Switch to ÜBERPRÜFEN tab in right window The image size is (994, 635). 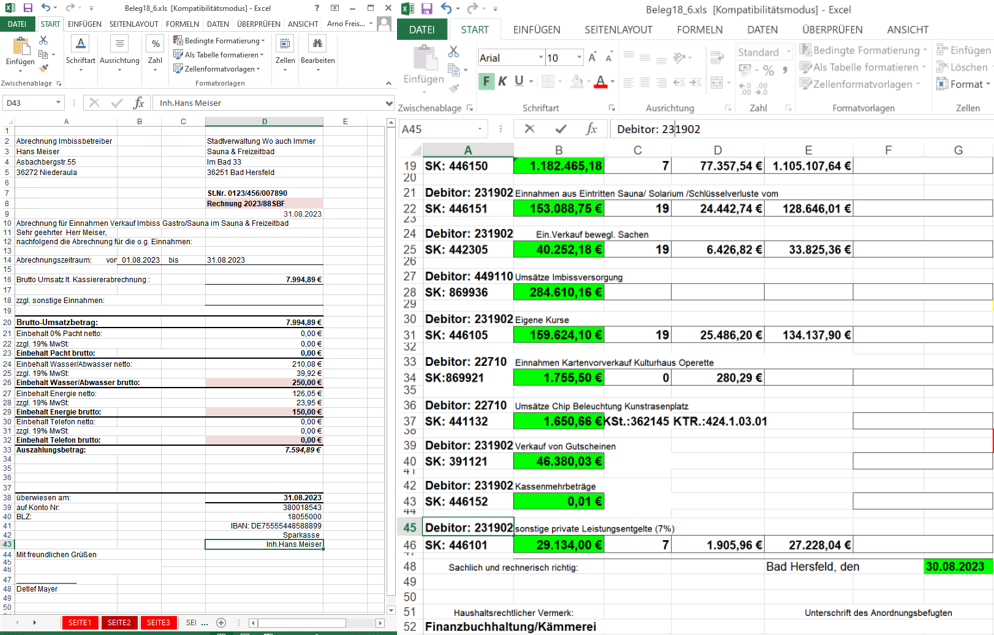[x=832, y=30]
